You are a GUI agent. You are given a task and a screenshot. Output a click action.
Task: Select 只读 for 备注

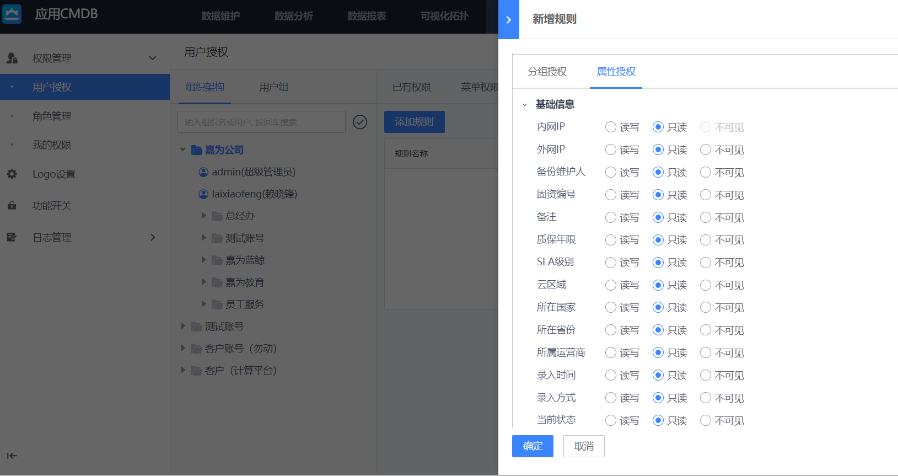pyautogui.click(x=658, y=217)
